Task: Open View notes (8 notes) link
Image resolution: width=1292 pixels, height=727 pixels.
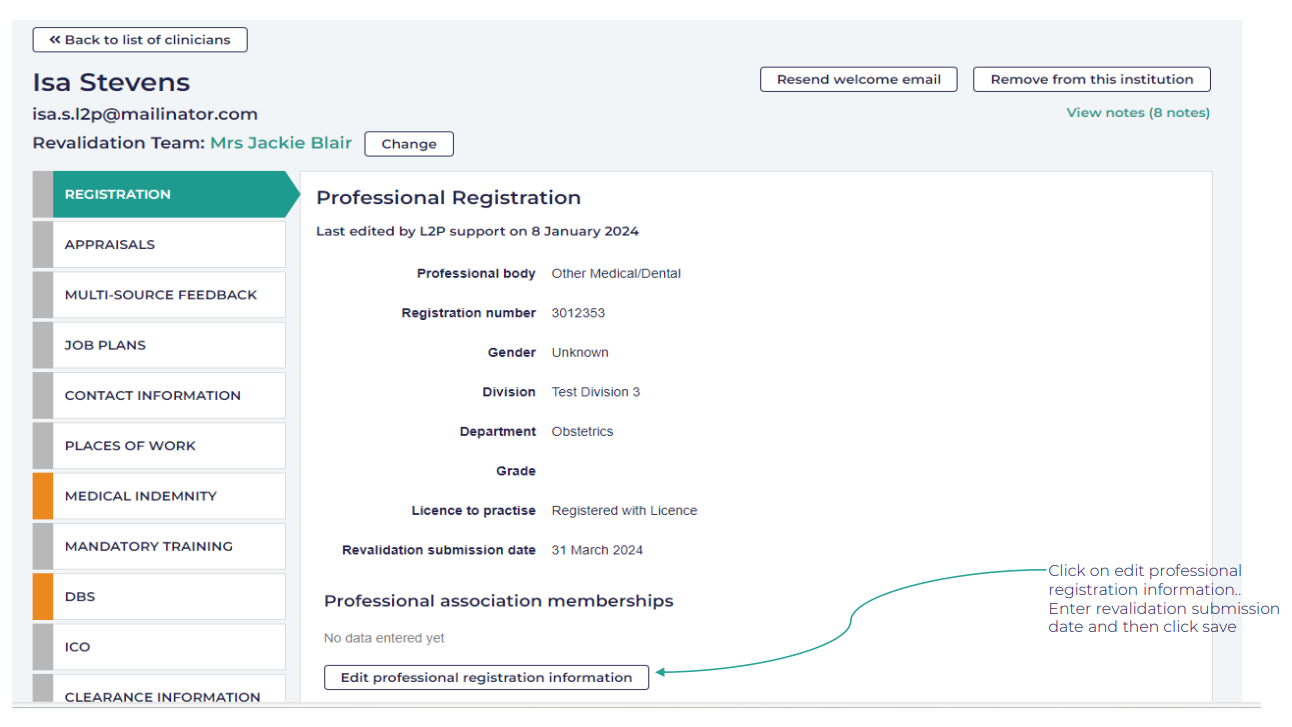Action: click(x=1137, y=113)
